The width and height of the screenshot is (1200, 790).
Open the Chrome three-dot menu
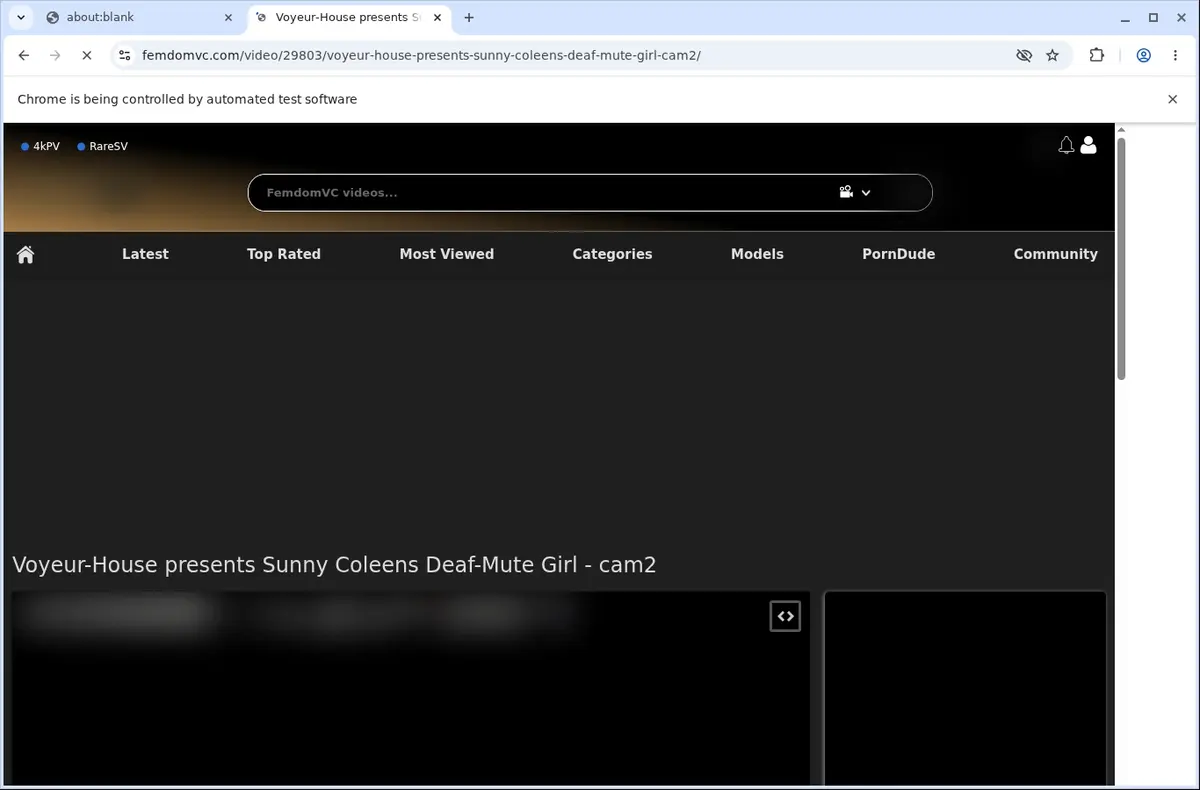point(1174,56)
